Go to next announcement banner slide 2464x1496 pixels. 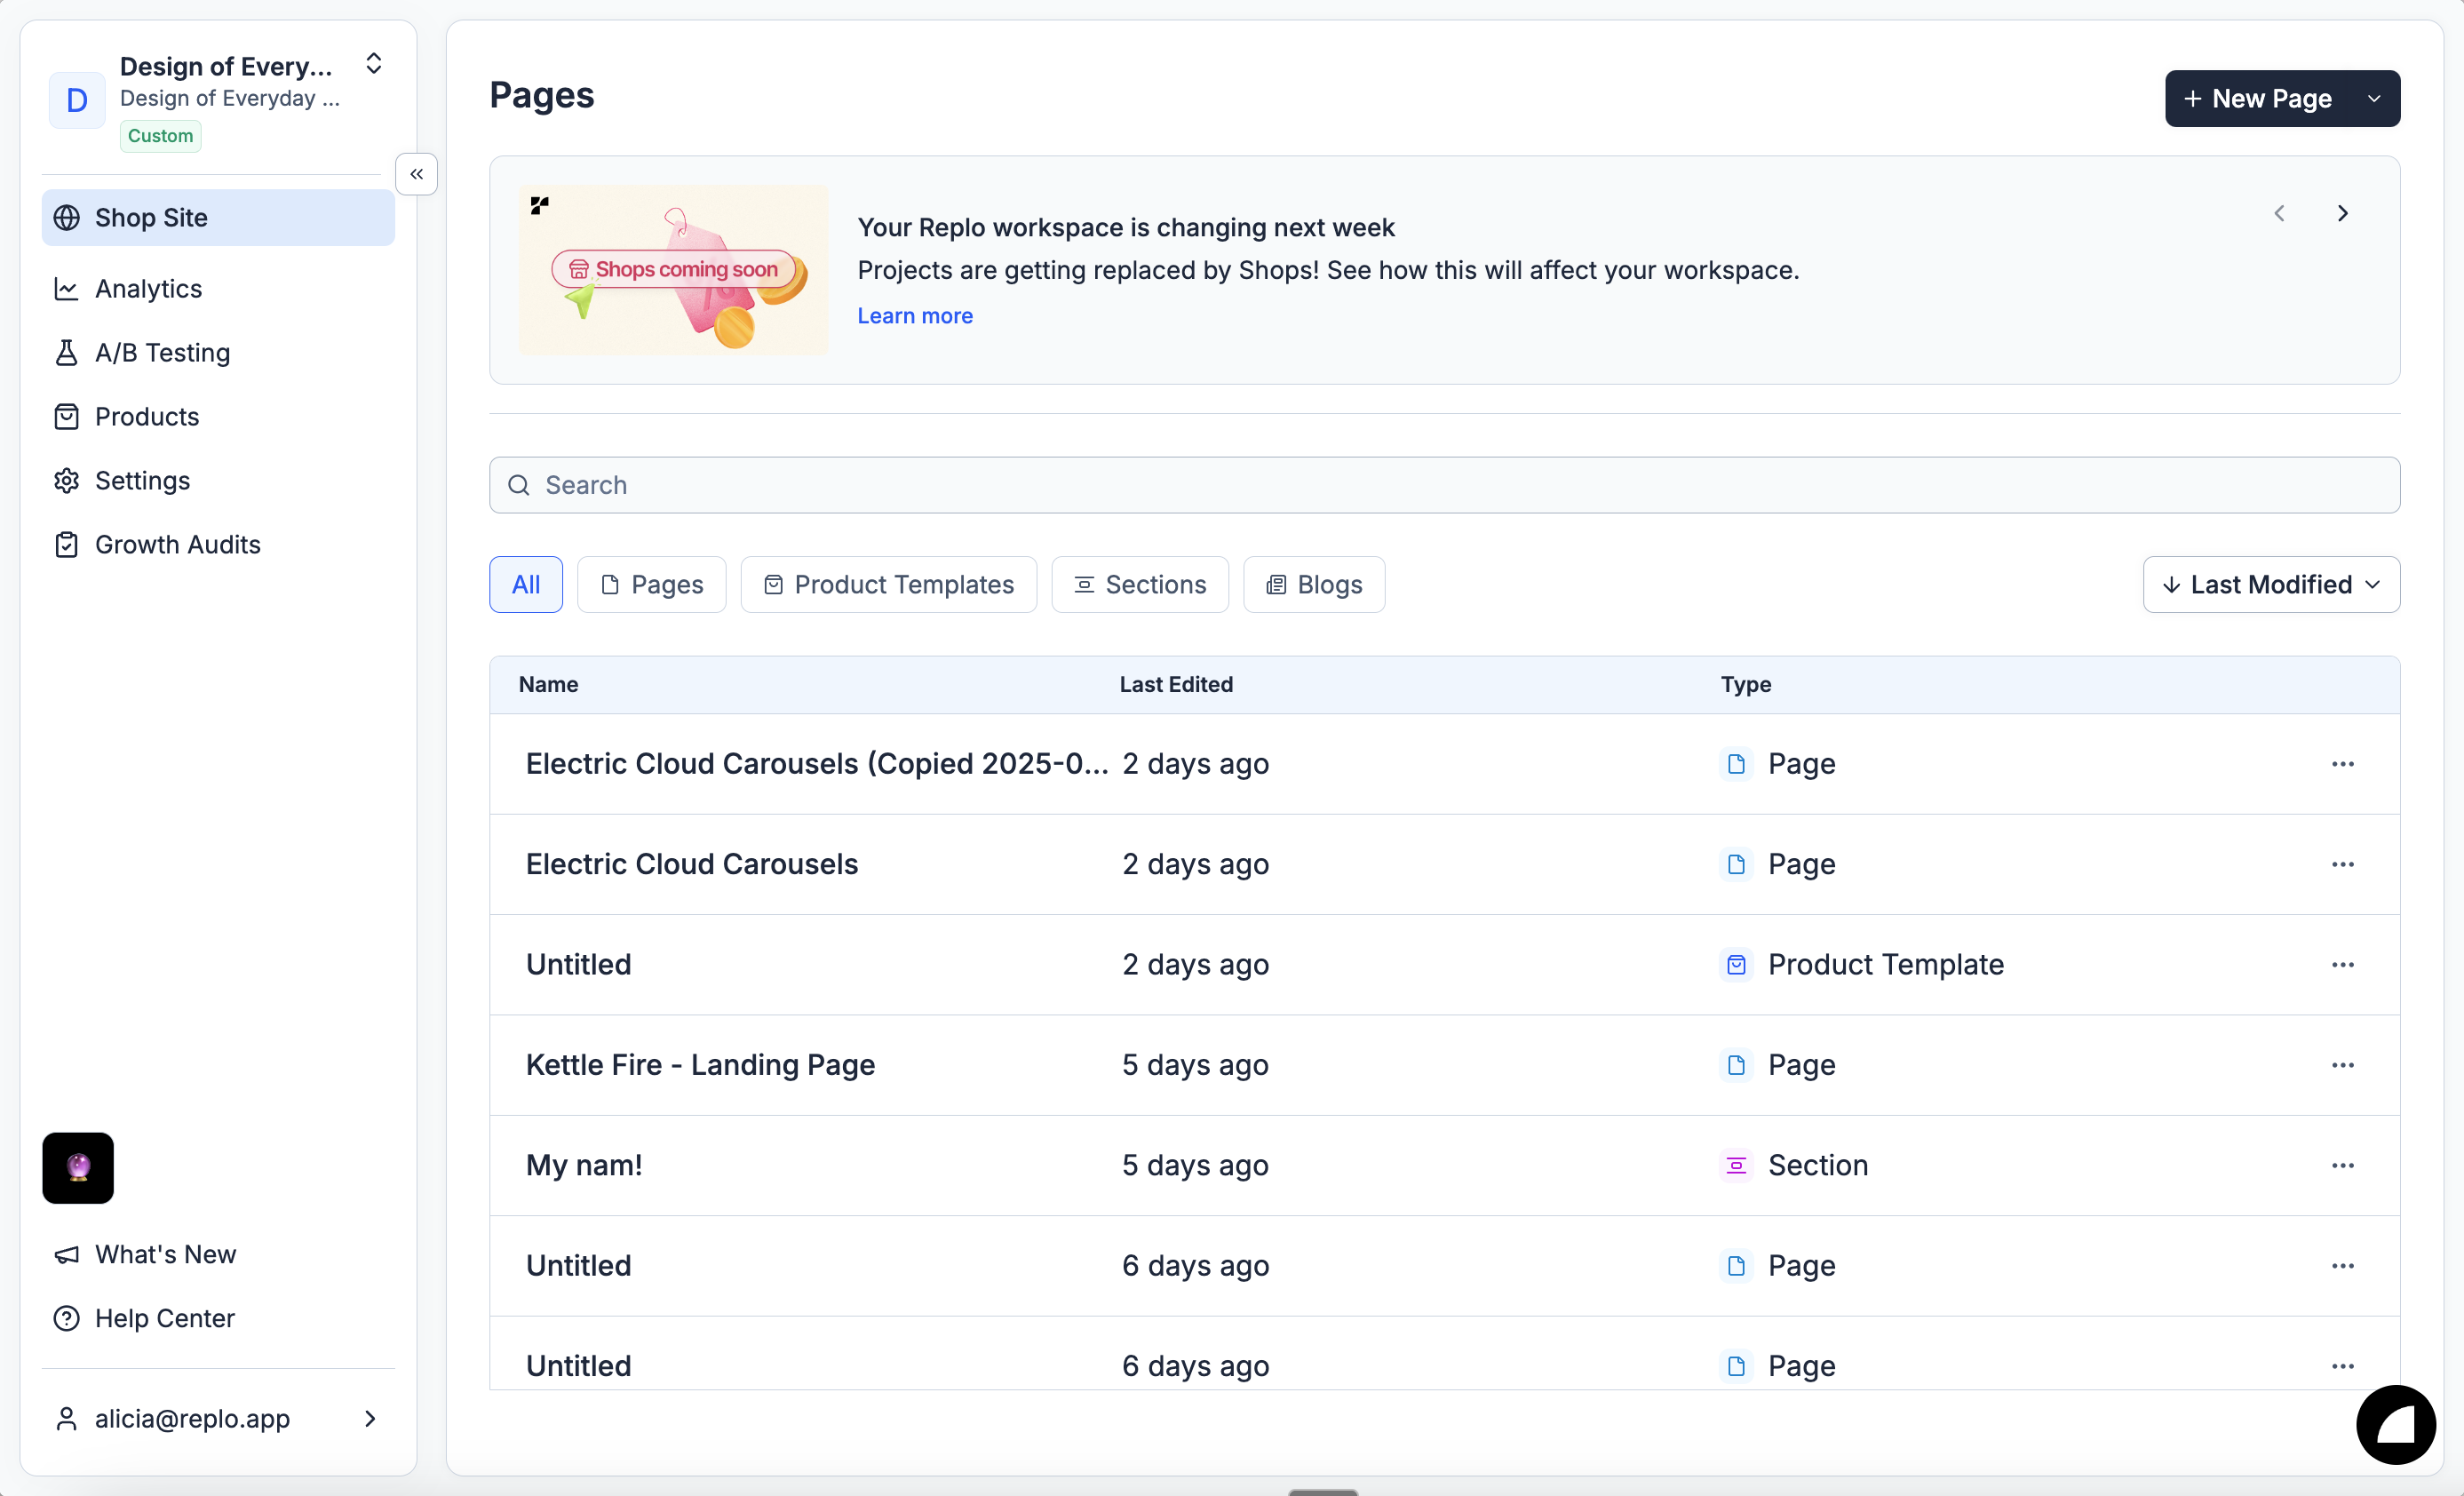pyautogui.click(x=2342, y=213)
